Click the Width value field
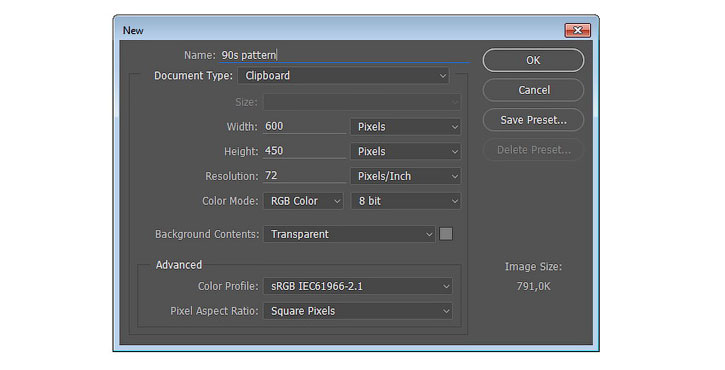This screenshot has height=370, width=725. [304, 126]
